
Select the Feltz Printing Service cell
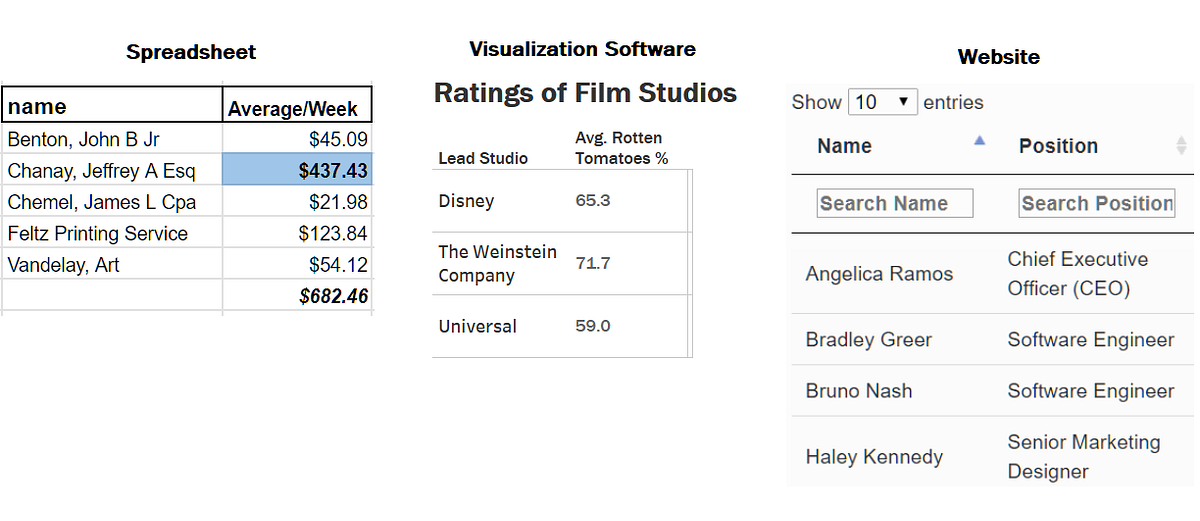tap(112, 234)
